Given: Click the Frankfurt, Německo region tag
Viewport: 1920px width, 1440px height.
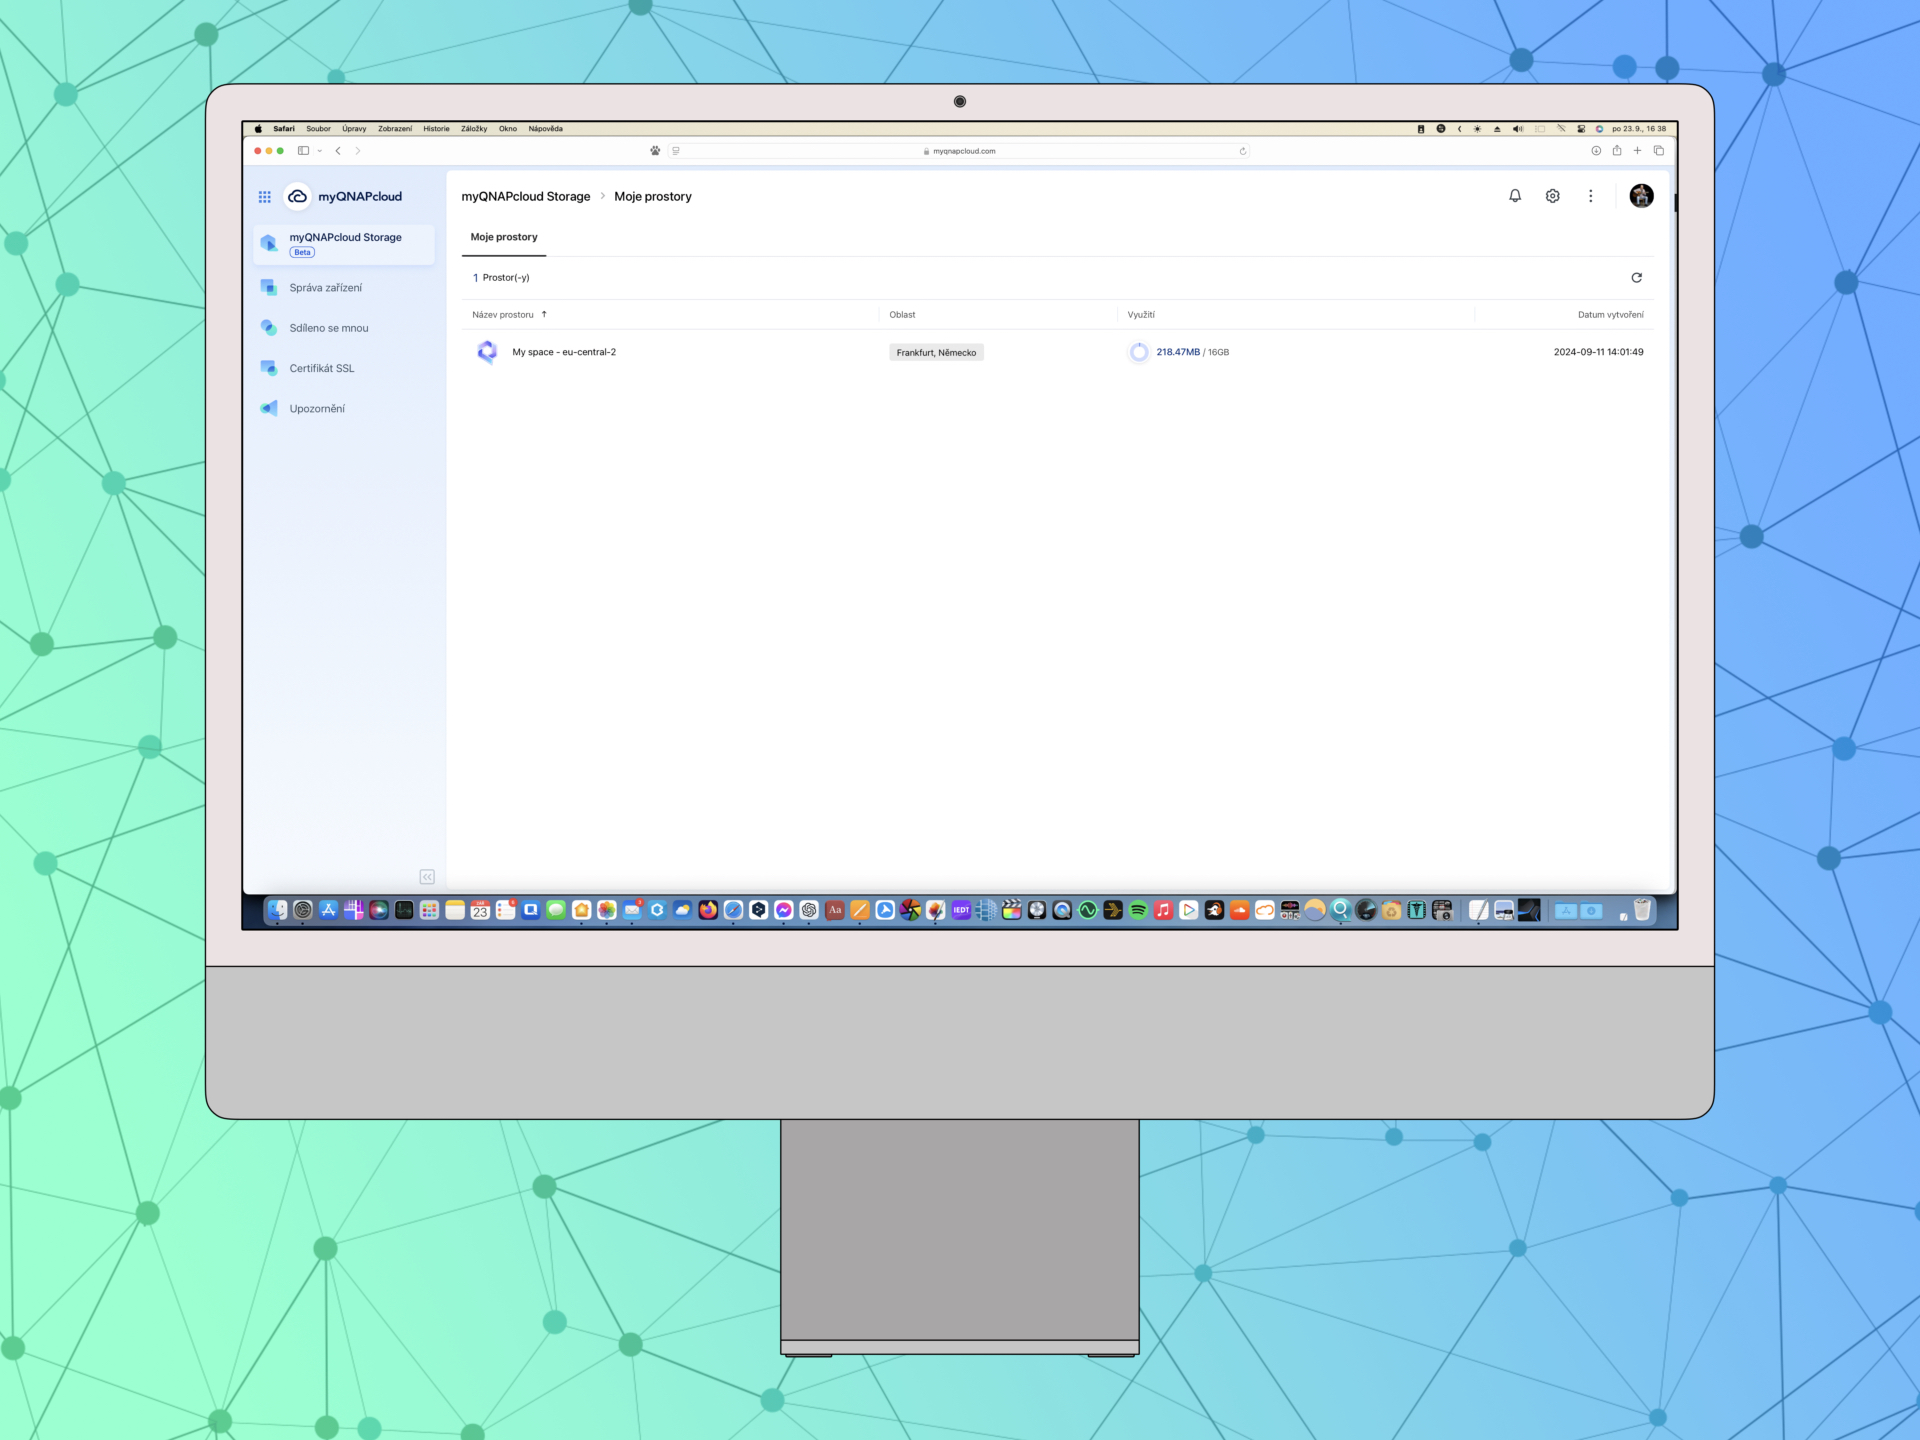Looking at the screenshot, I should click(x=936, y=353).
